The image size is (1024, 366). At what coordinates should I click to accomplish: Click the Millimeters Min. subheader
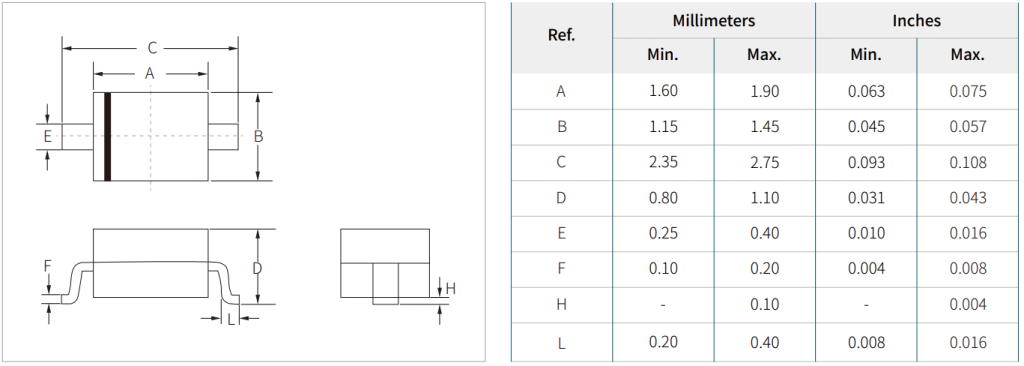point(663,55)
